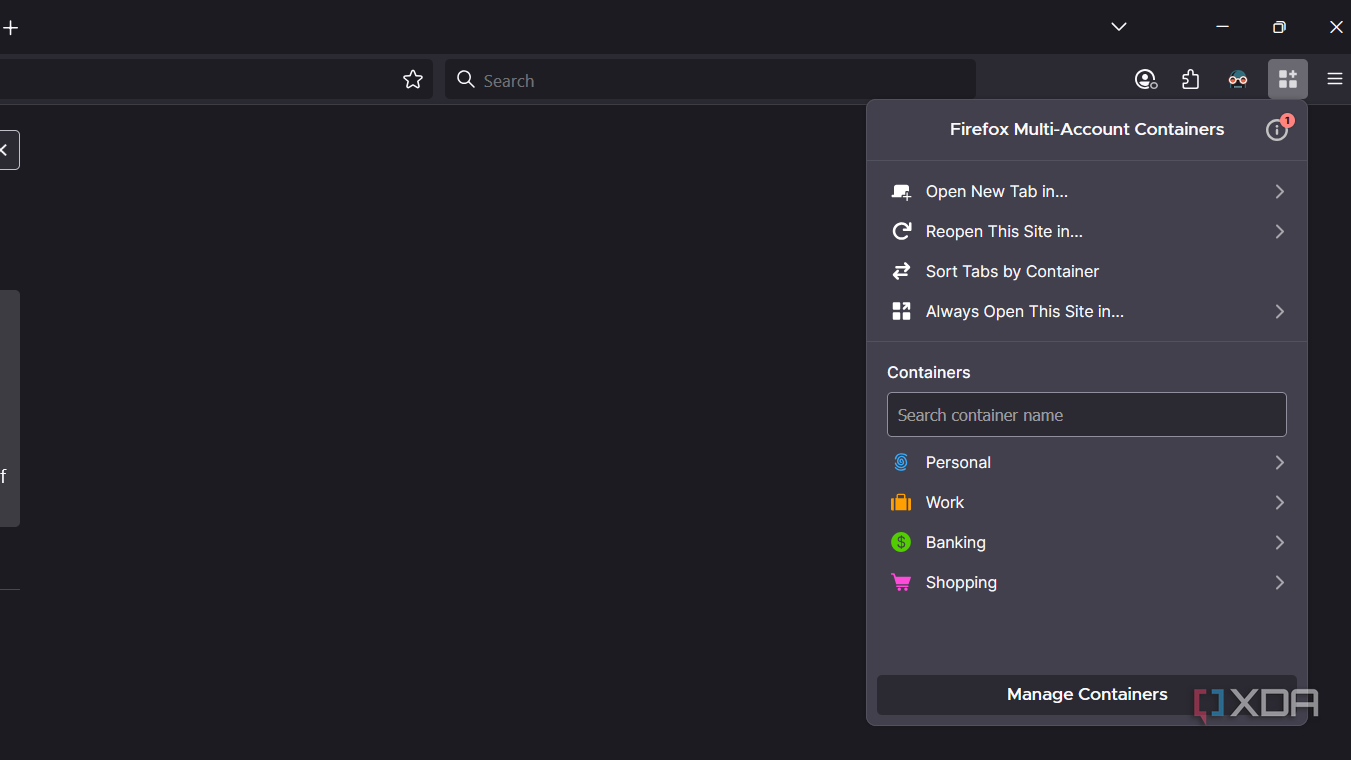The image size is (1351, 760).
Task: Bookmark this page with the star icon
Action: [x=413, y=80]
